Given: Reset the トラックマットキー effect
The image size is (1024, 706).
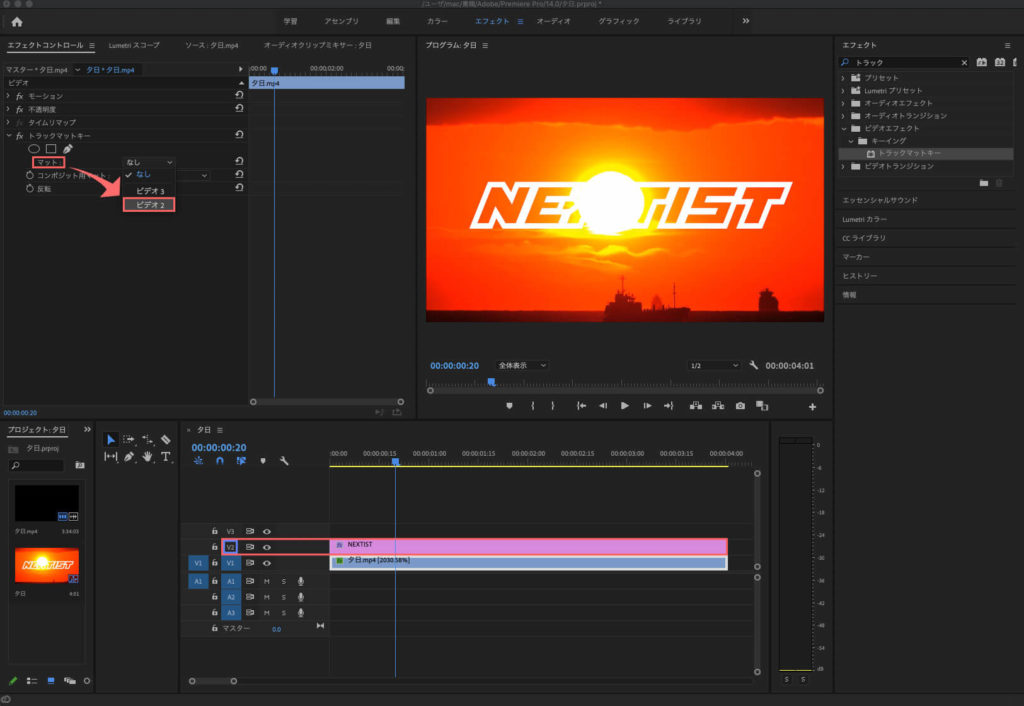Looking at the screenshot, I should (239, 135).
